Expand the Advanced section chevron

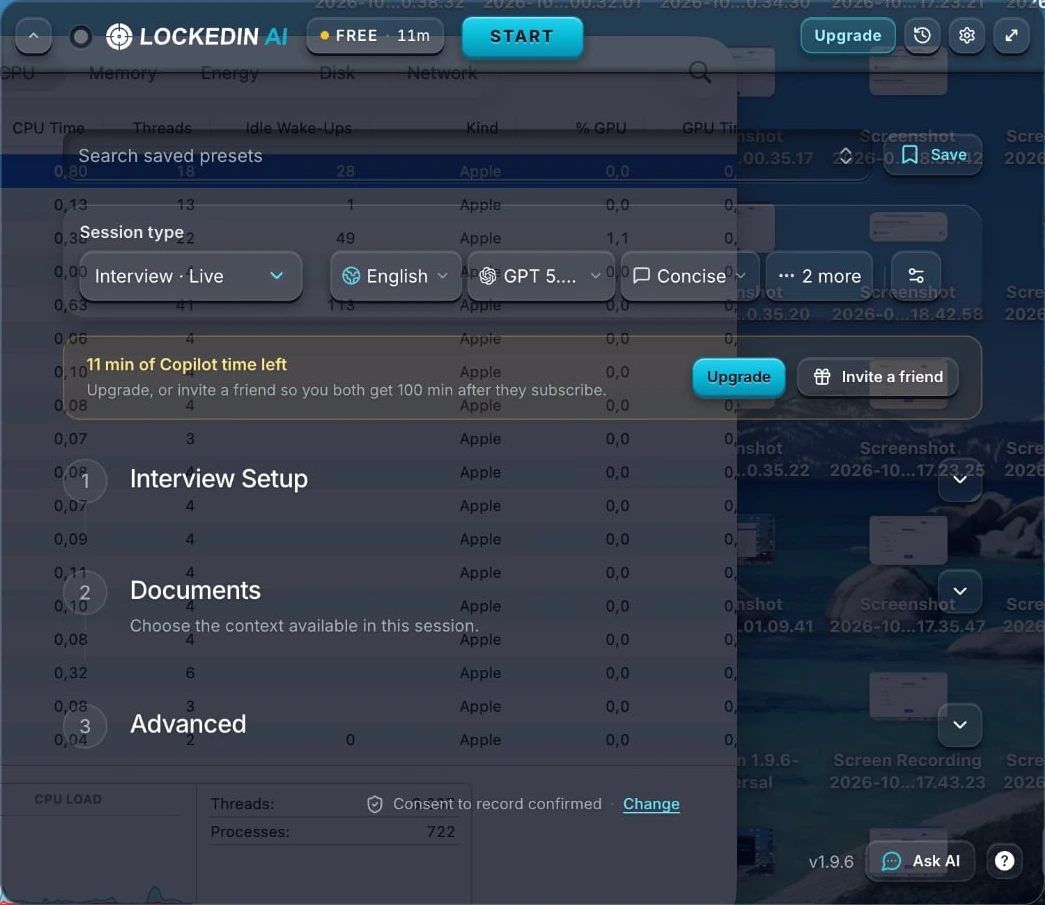(x=960, y=724)
